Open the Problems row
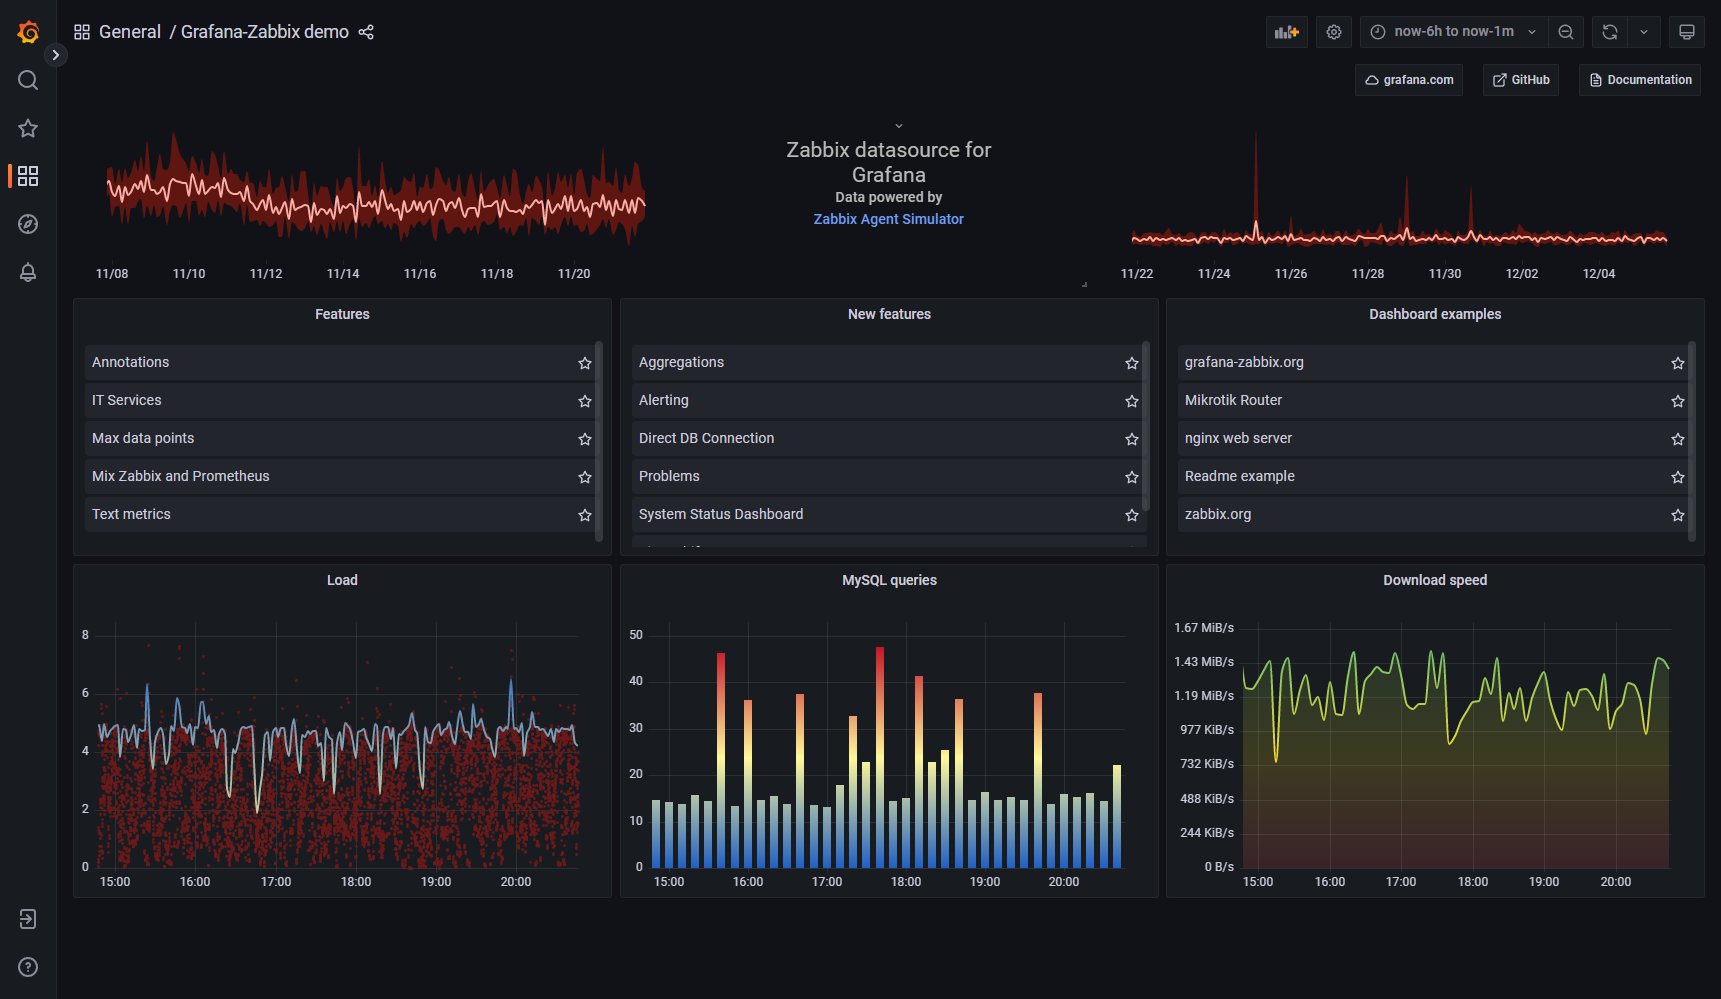This screenshot has height=999, width=1721. coord(887,477)
